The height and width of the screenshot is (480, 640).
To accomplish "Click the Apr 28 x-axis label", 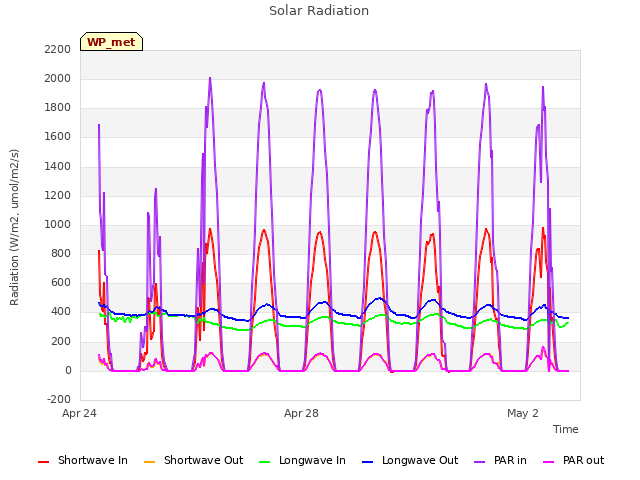I will pos(301,413).
